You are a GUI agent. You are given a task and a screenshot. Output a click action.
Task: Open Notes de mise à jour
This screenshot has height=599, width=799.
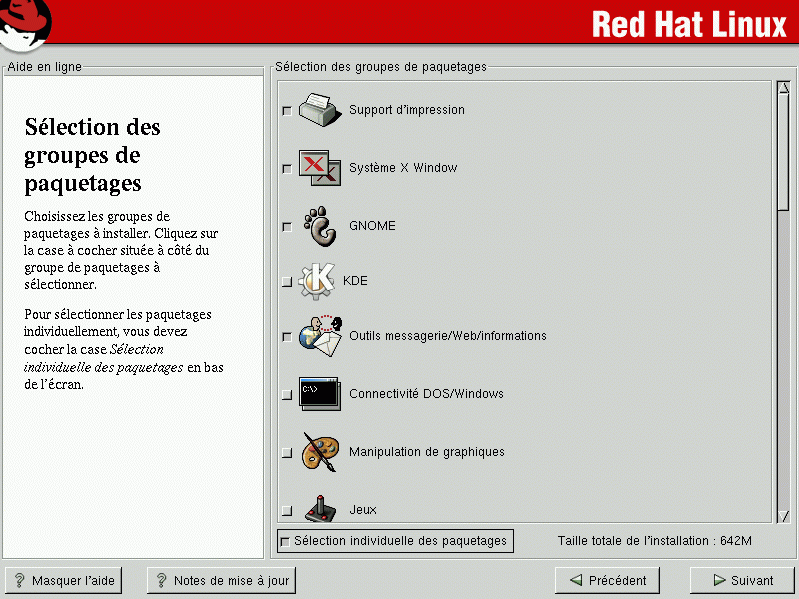pos(221,580)
